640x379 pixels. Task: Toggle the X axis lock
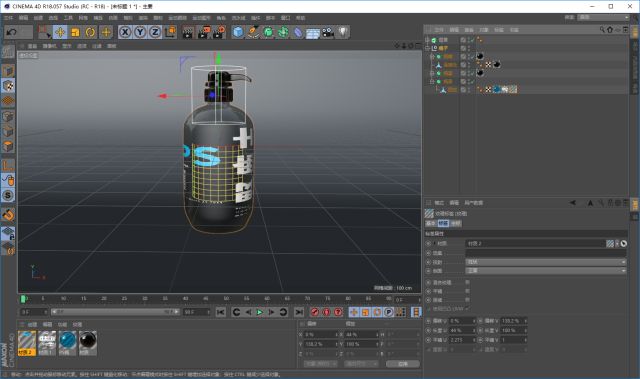(125, 32)
